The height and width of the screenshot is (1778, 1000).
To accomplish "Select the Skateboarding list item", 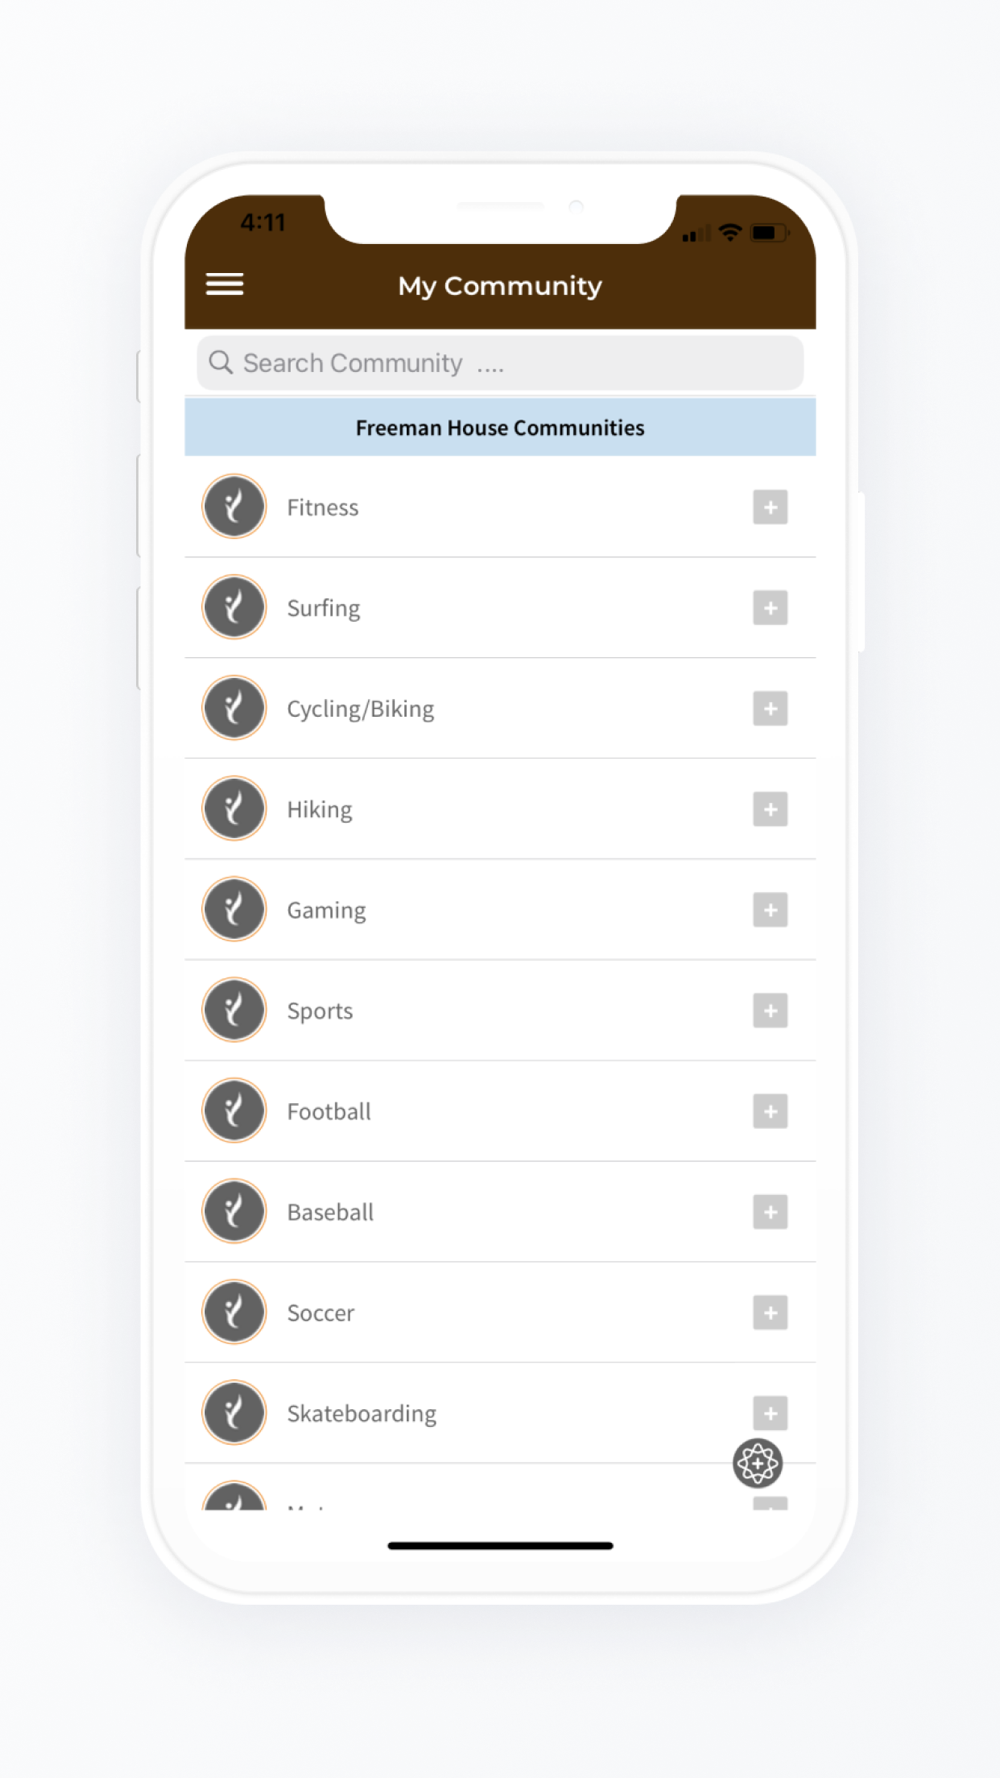I will (500, 1413).
